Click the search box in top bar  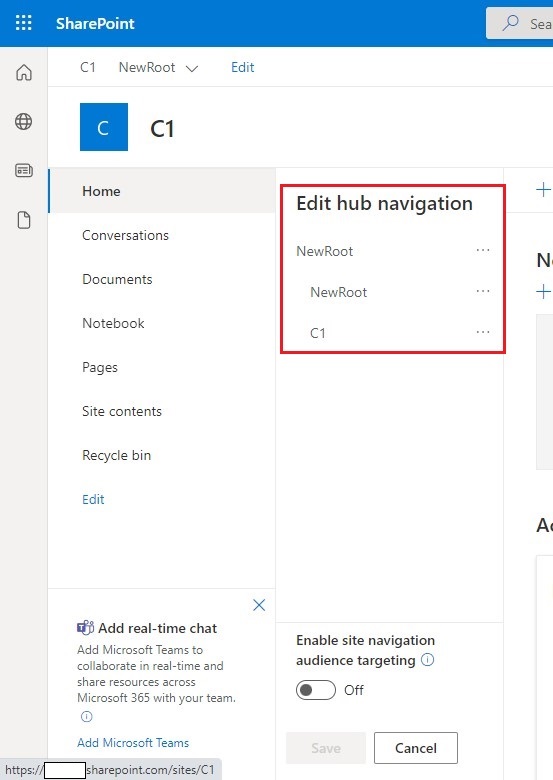click(x=520, y=23)
